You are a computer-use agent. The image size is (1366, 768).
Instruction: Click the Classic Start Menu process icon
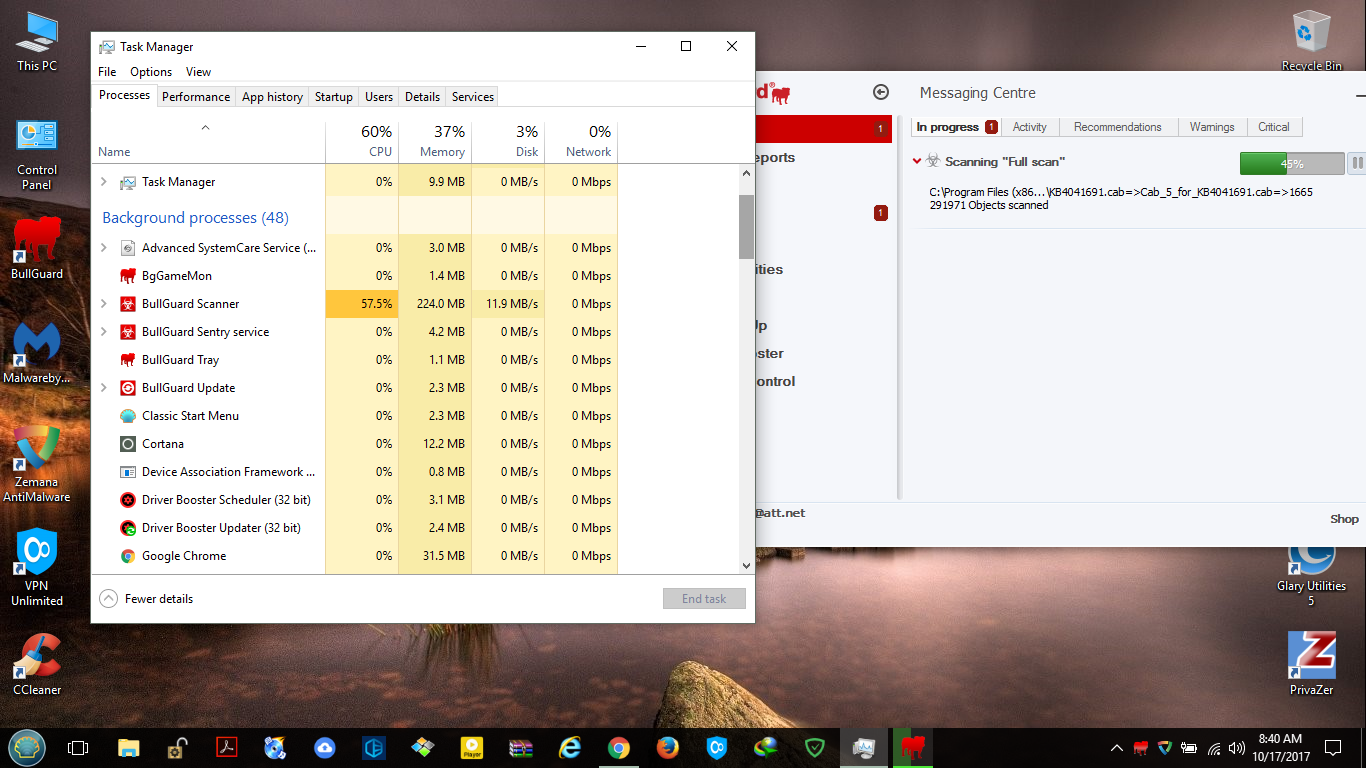point(128,416)
